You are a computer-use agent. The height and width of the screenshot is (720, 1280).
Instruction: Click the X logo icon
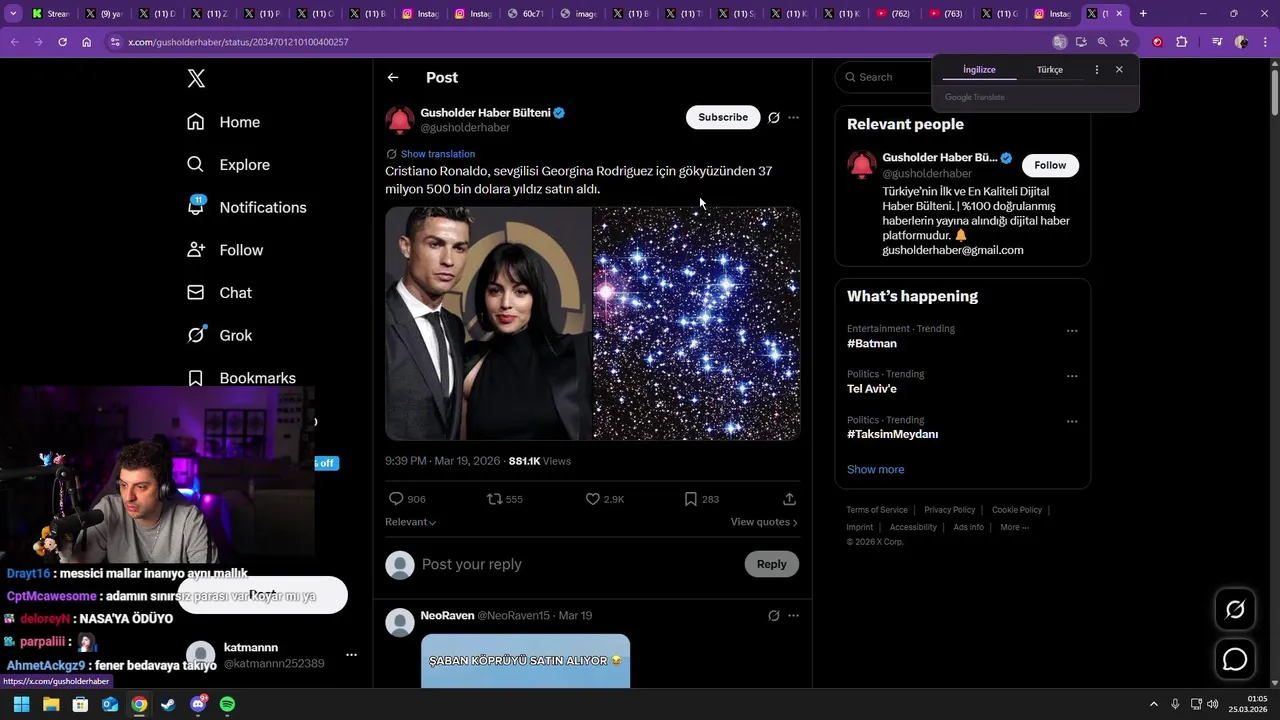196,79
